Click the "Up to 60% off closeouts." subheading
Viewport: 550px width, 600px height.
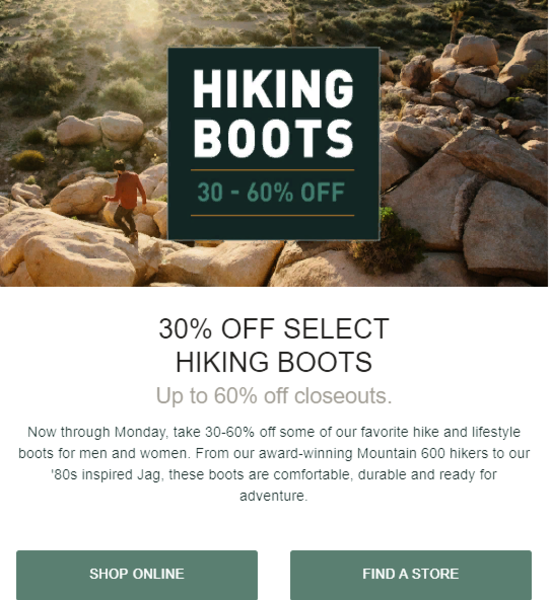[x=274, y=396]
